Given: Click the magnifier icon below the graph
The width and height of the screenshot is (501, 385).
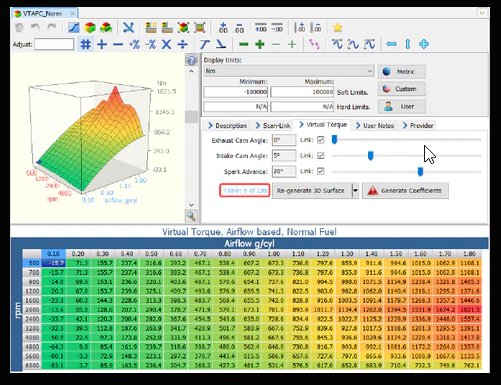Looking at the screenshot, I should pos(191,216).
